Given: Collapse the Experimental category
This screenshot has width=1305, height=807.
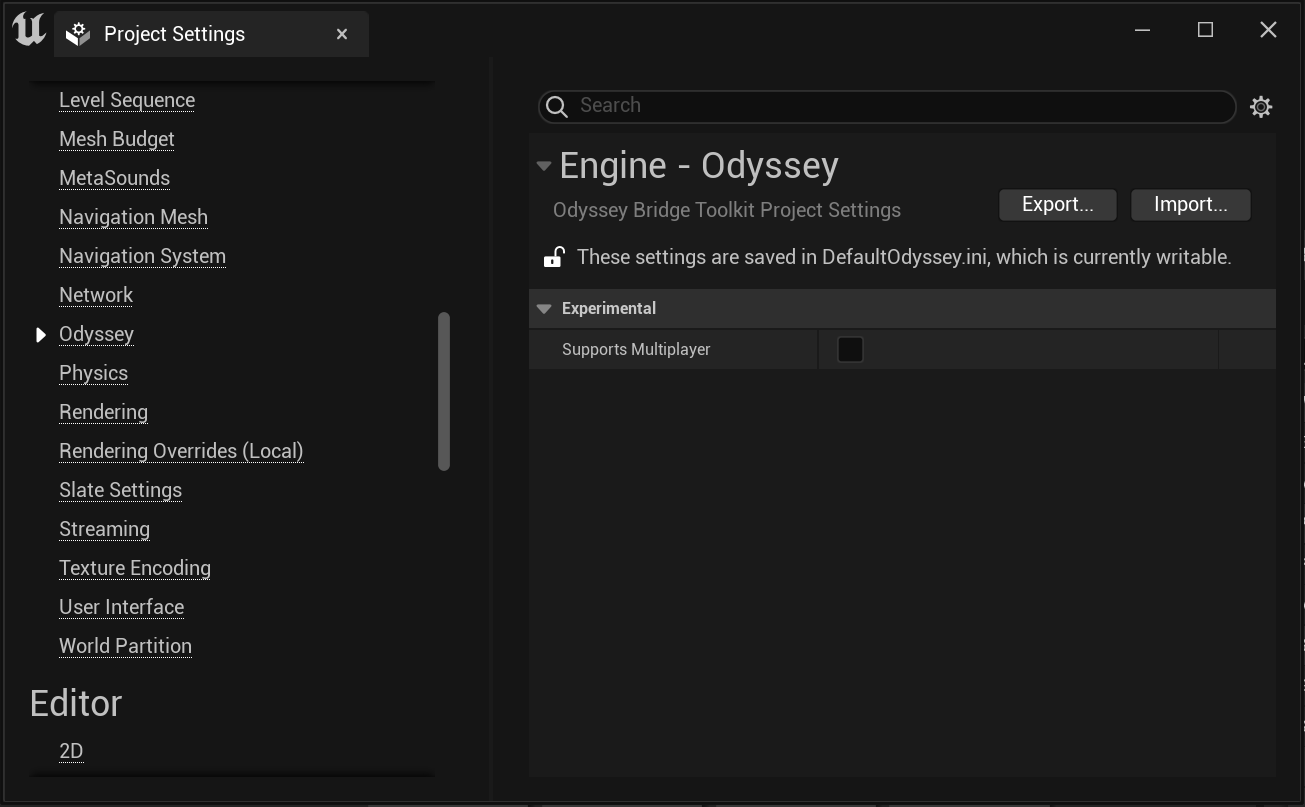Looking at the screenshot, I should tap(544, 309).
